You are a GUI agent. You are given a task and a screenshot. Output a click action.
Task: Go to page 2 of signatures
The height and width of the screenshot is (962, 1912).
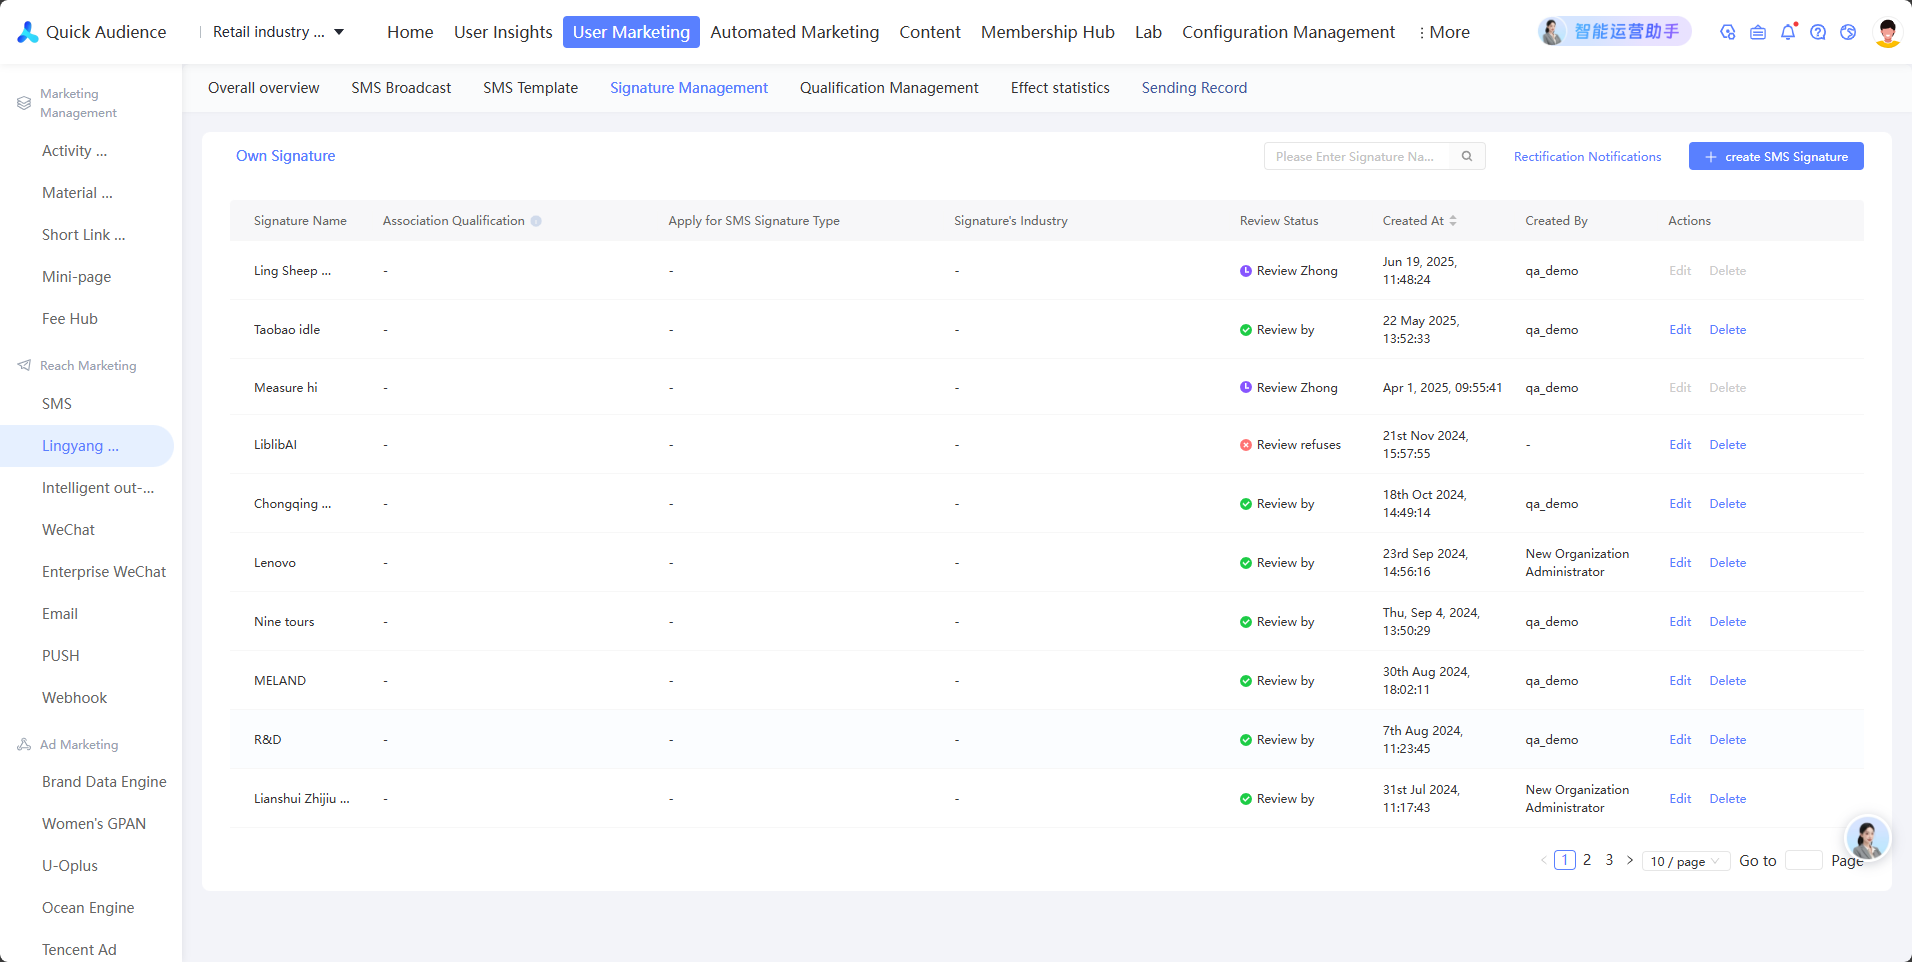point(1587,860)
